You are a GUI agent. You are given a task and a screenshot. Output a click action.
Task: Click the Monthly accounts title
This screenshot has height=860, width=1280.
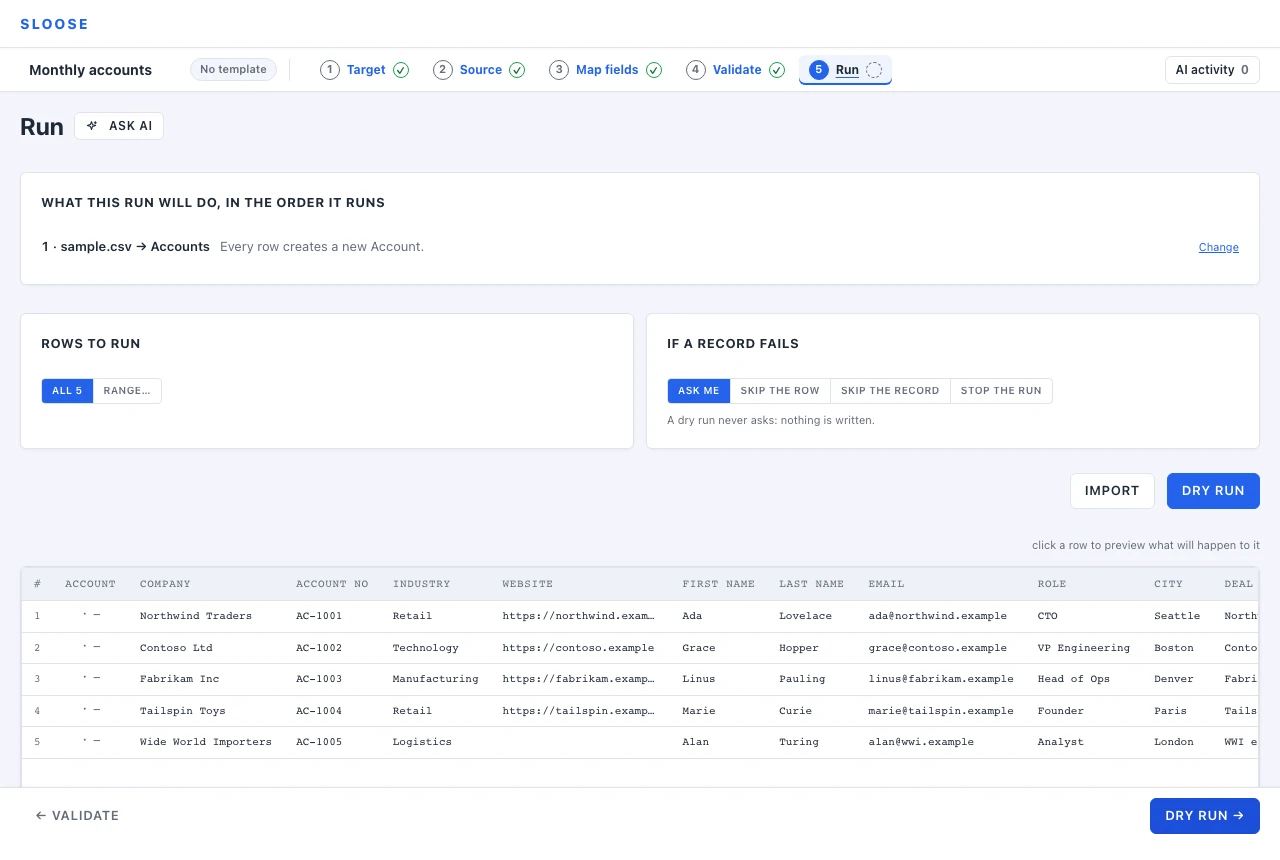[90, 70]
